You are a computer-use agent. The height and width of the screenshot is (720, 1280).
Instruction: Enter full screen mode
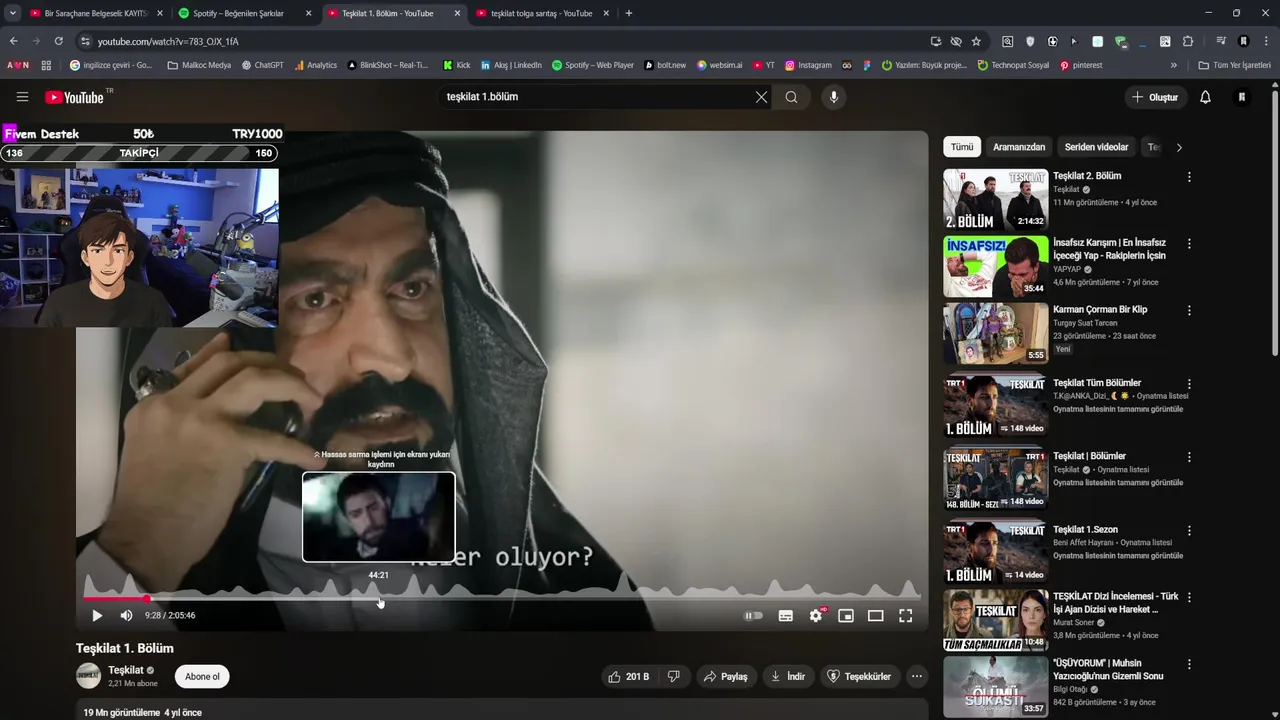click(x=905, y=616)
